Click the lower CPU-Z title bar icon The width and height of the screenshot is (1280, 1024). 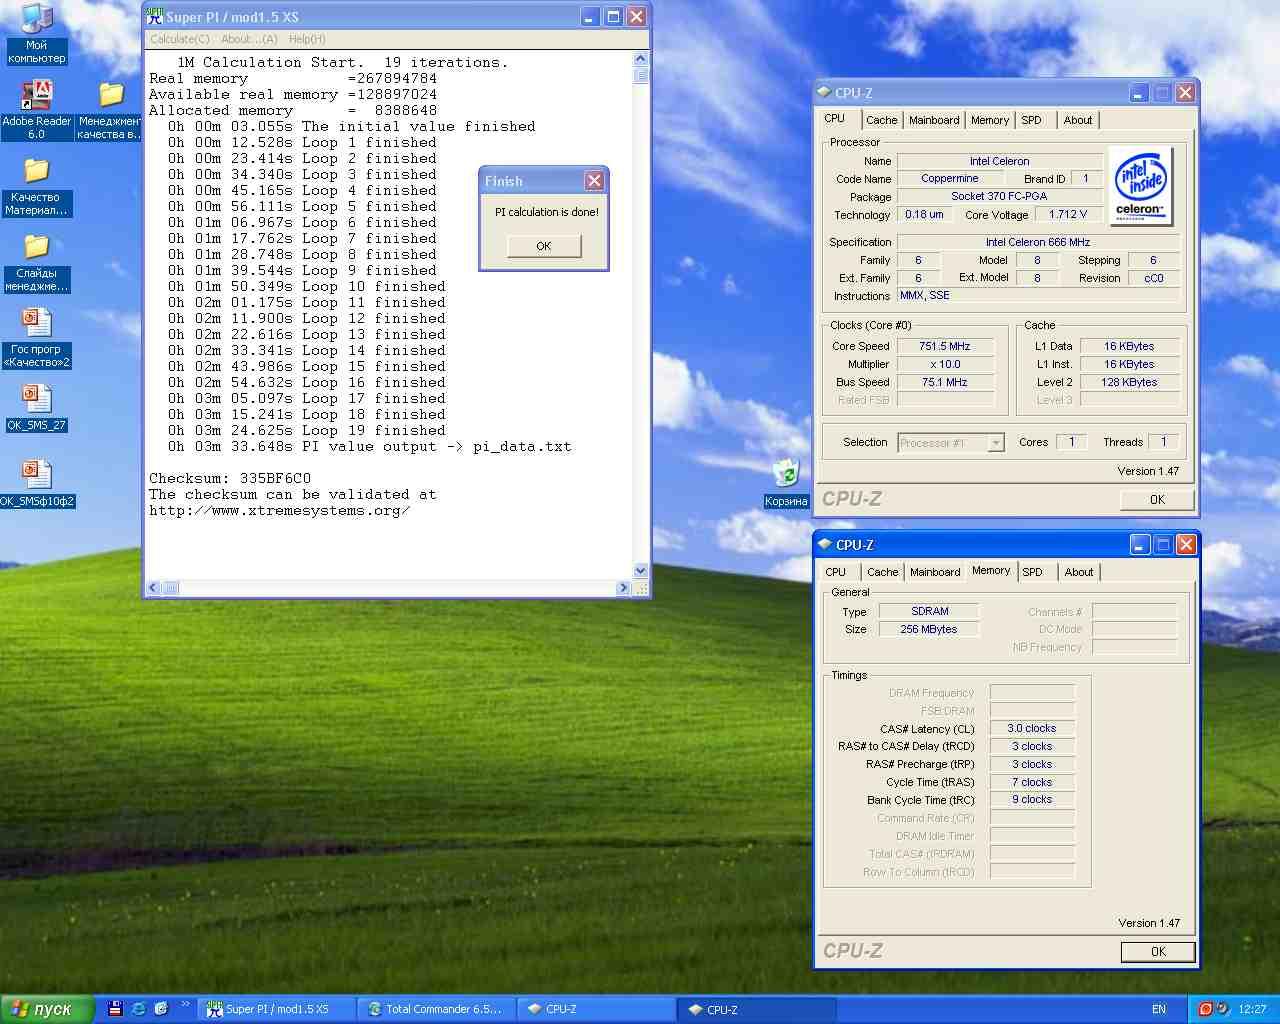(825, 544)
